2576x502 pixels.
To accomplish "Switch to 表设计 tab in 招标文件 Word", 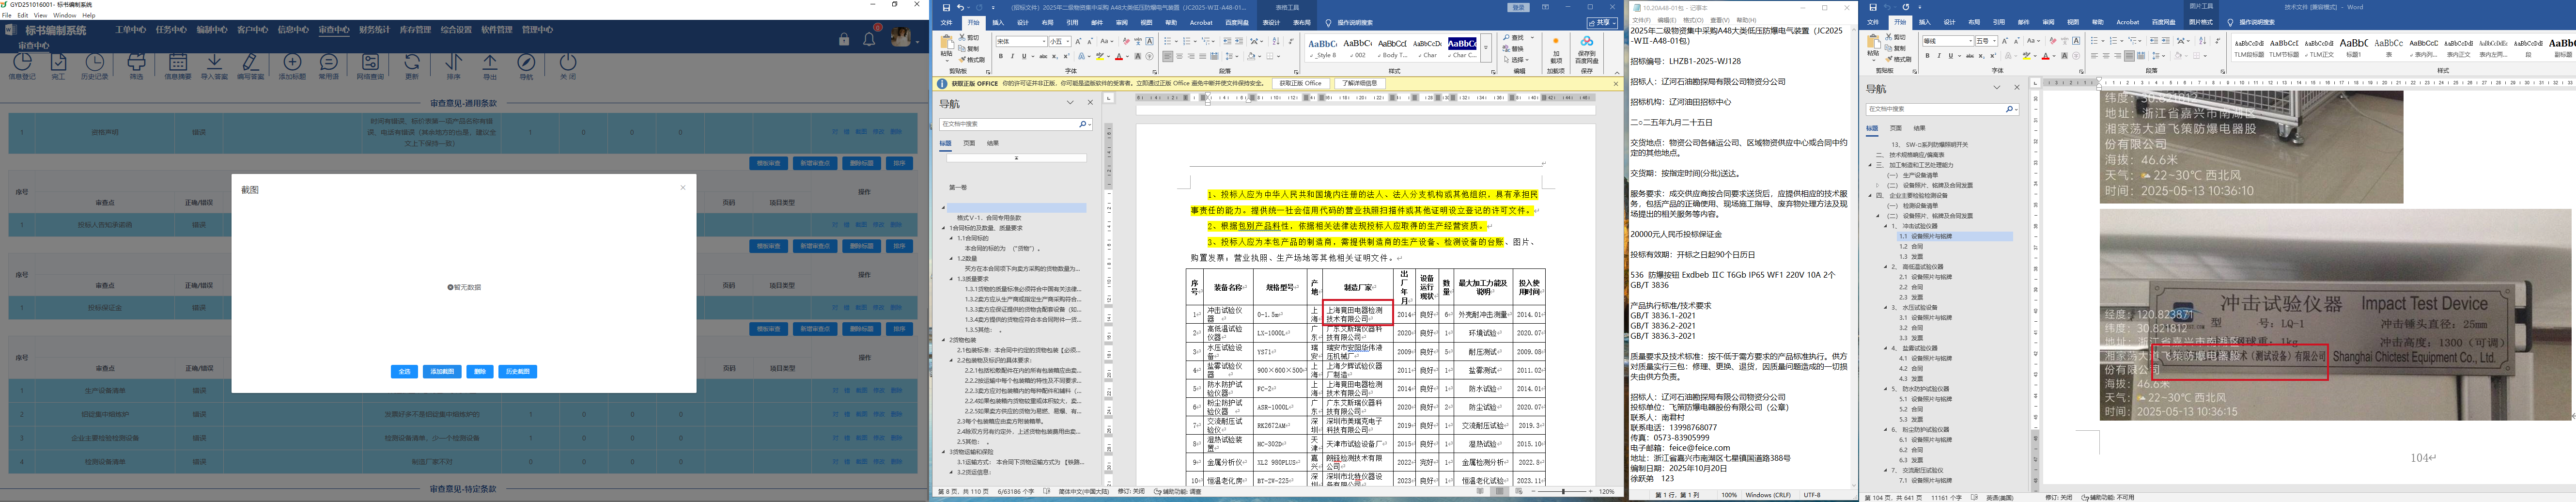I will [x=1271, y=22].
